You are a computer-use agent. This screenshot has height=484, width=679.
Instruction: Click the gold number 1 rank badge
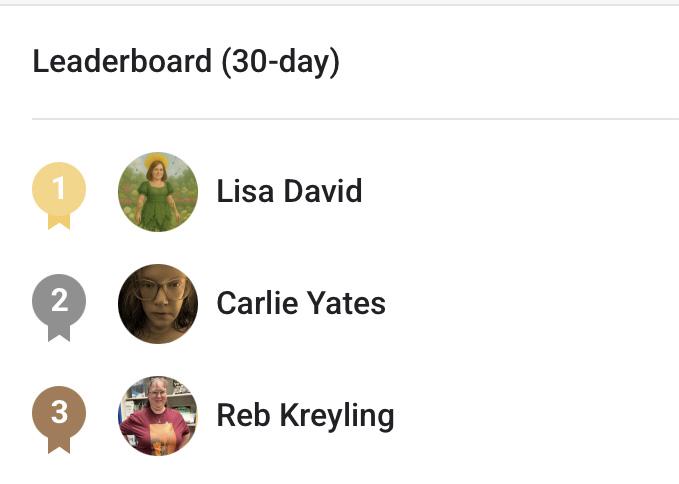point(59,190)
